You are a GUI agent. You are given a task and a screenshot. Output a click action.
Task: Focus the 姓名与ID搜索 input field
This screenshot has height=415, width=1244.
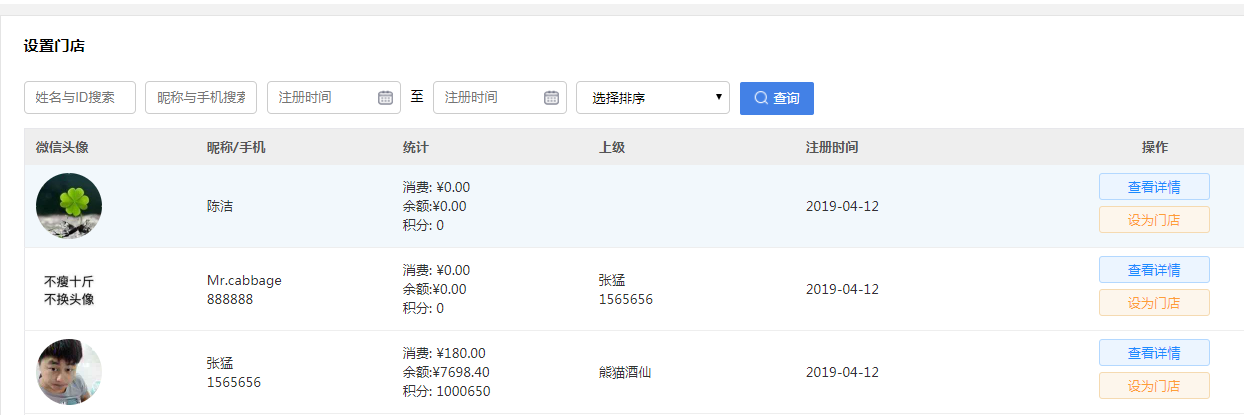(x=80, y=98)
